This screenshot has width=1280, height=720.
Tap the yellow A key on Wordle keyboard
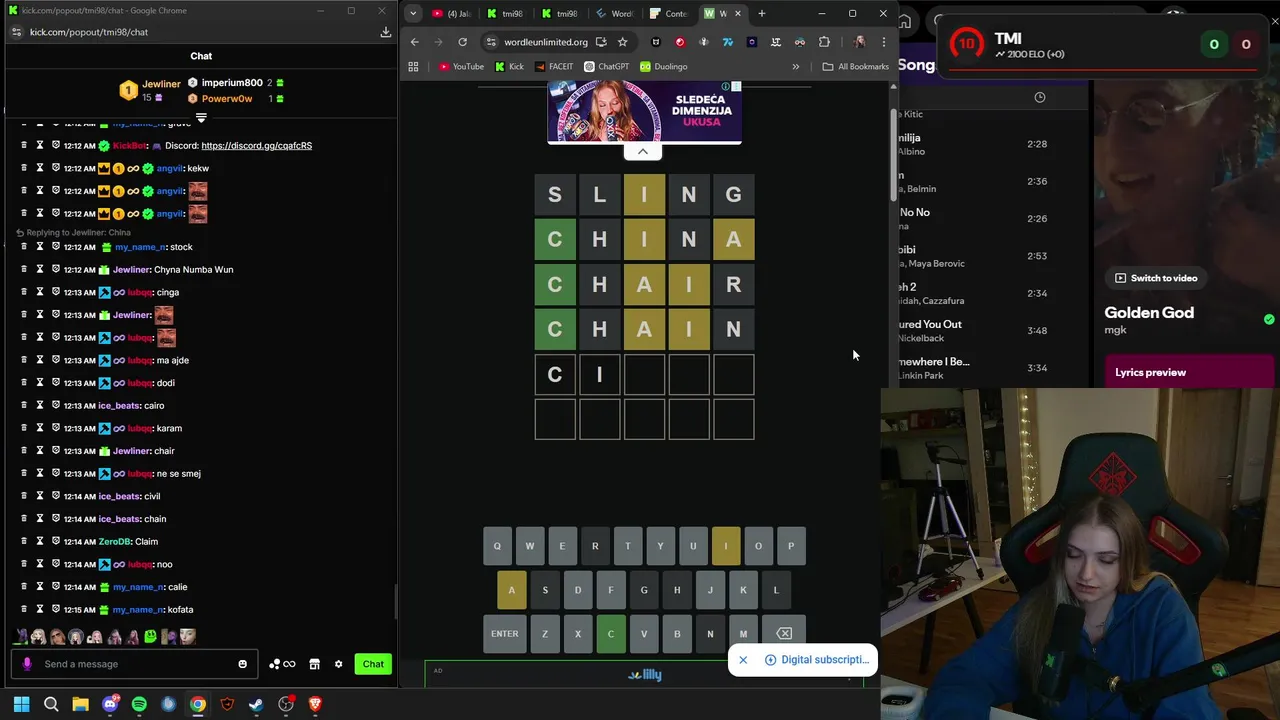[512, 590]
